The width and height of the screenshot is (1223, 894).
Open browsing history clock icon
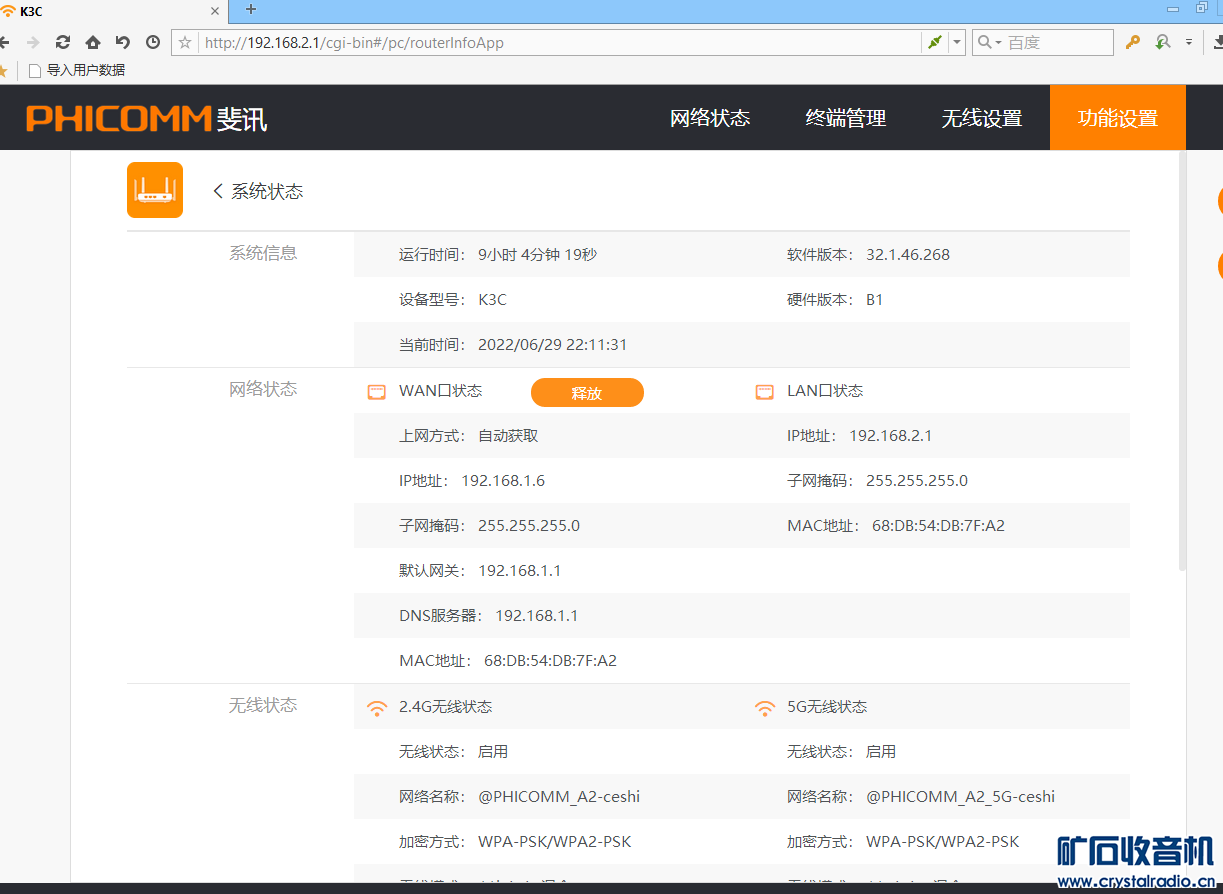tap(153, 42)
